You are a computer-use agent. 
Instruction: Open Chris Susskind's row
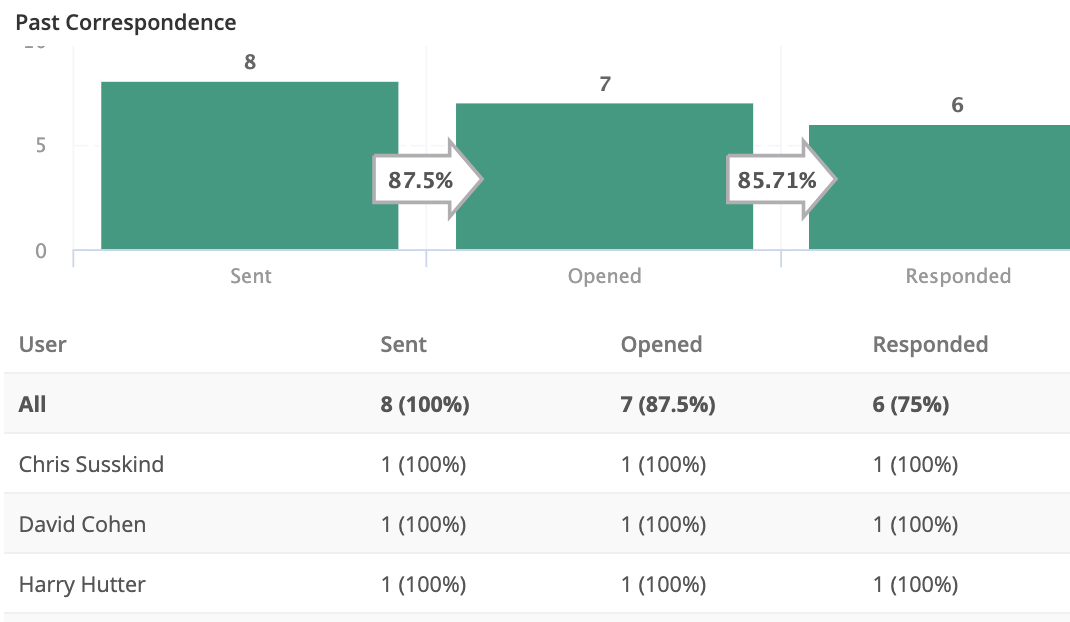click(x=537, y=464)
